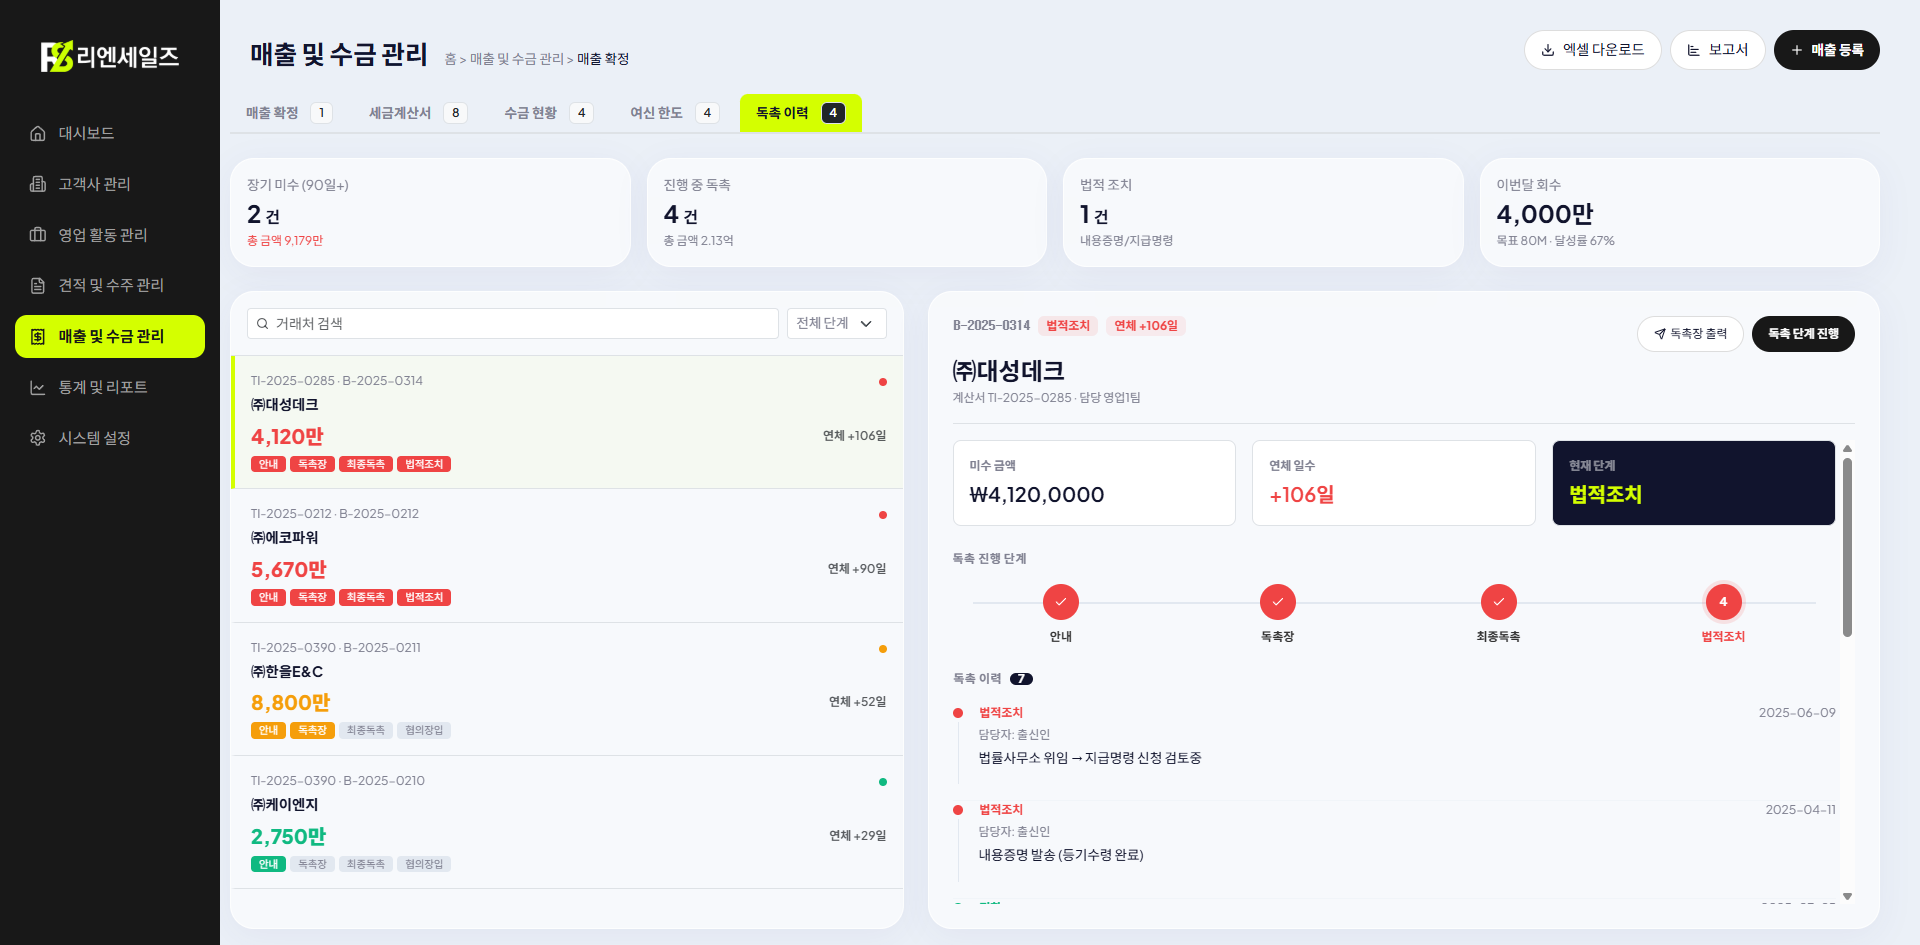Click the search magnifier icon in 거래처 검색

tap(262, 324)
